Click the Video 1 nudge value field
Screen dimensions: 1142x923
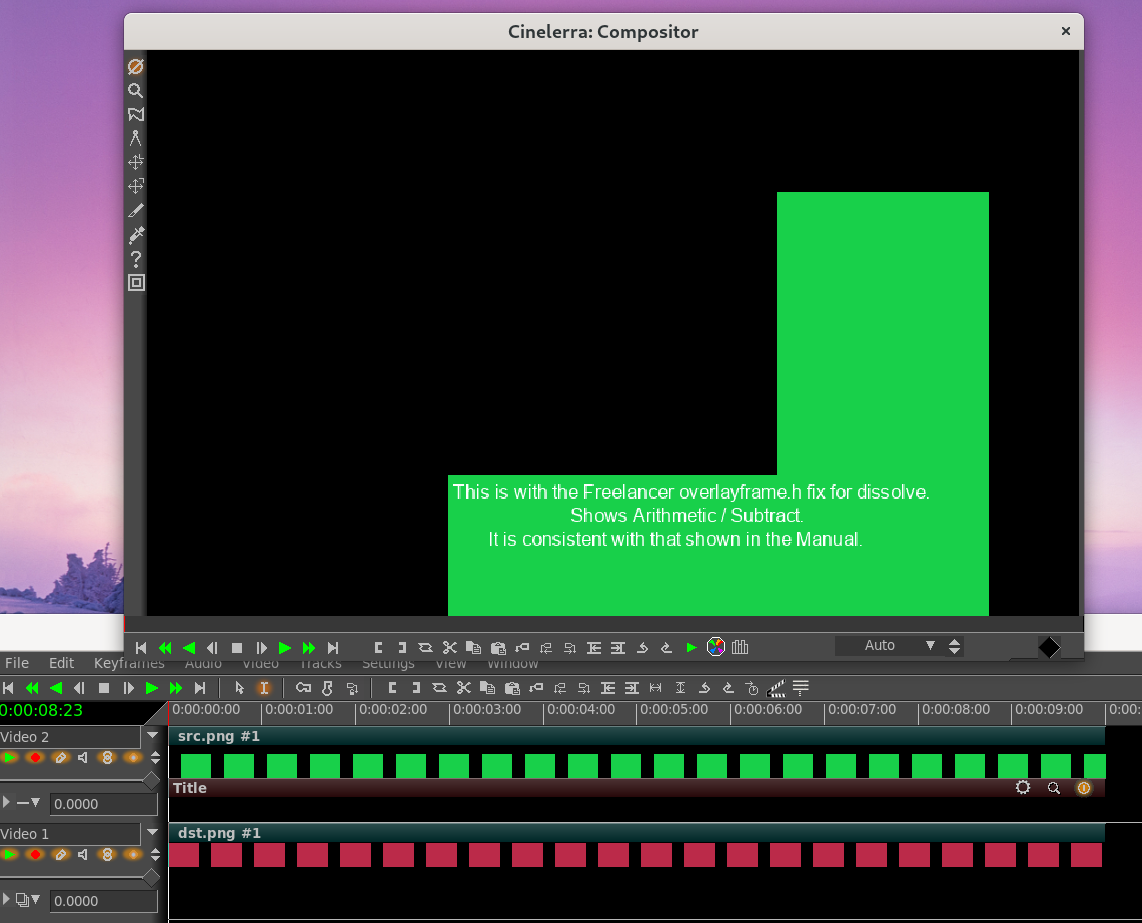[x=103, y=901]
